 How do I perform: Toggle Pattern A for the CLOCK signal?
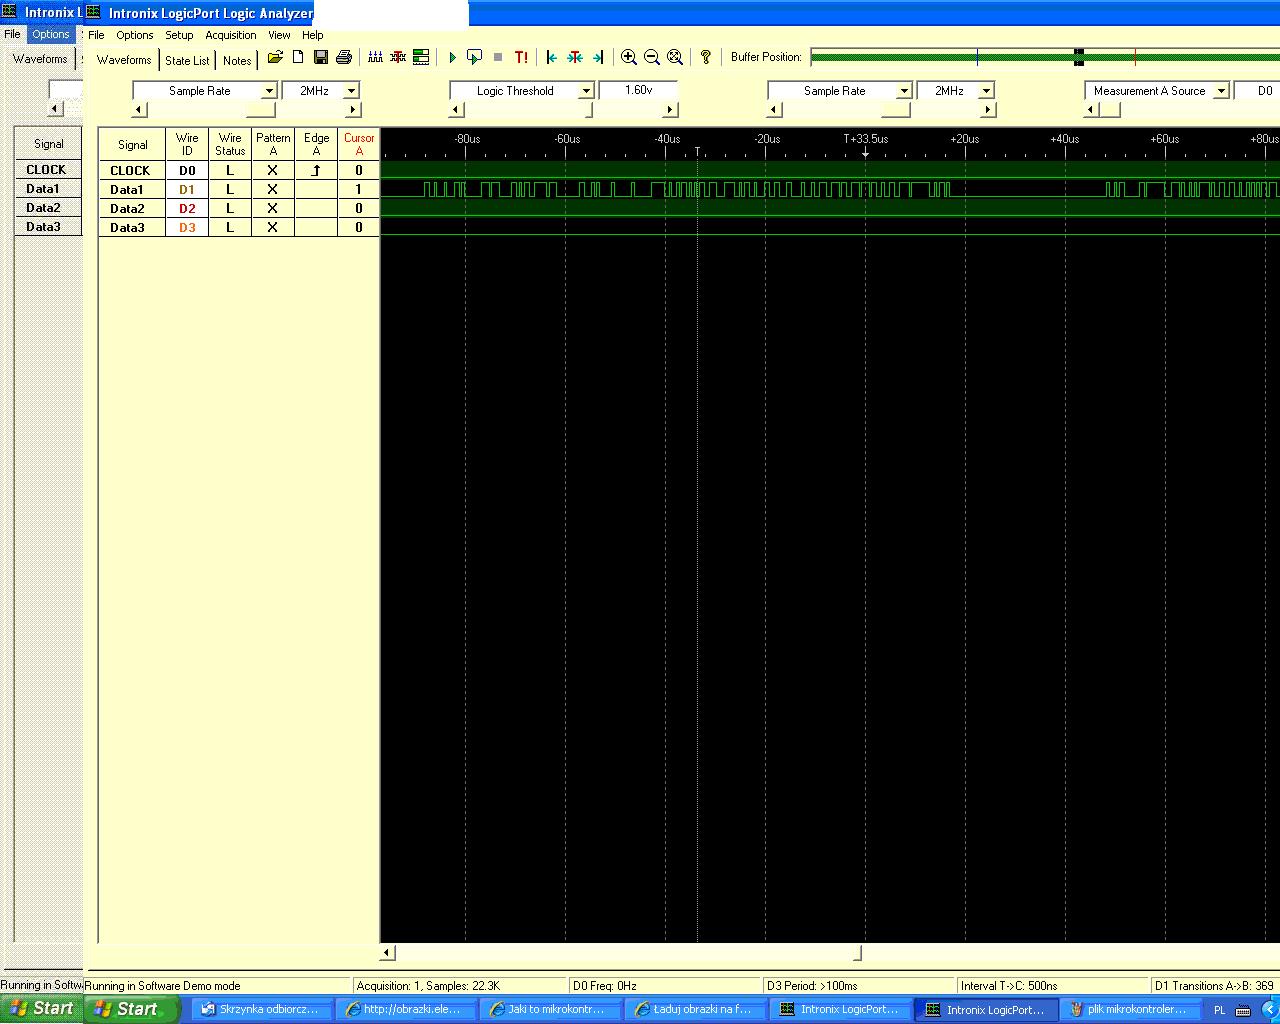[x=273, y=171]
